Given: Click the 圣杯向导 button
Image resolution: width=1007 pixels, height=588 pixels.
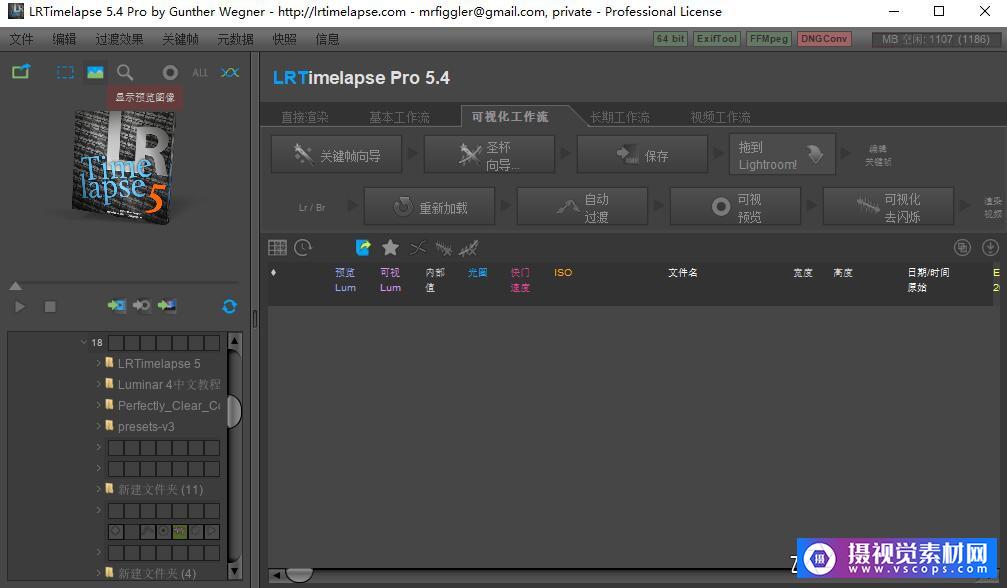Looking at the screenshot, I should point(489,154).
